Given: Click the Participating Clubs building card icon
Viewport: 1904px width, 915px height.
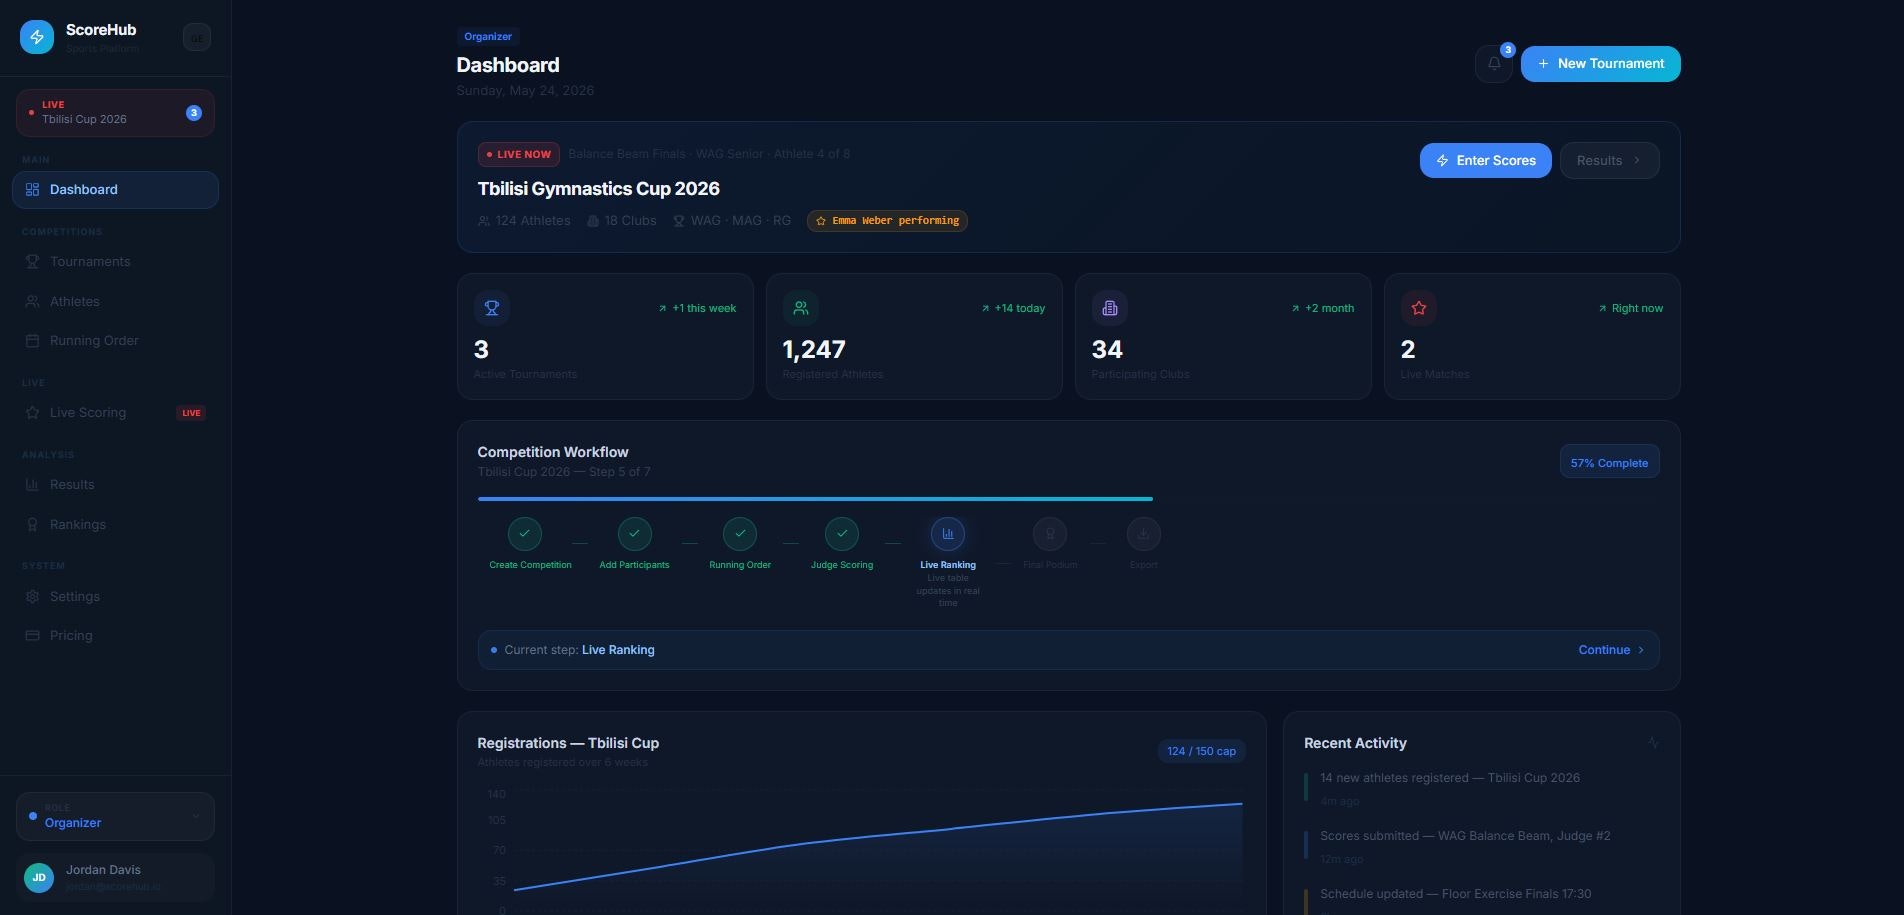Looking at the screenshot, I should (1110, 308).
